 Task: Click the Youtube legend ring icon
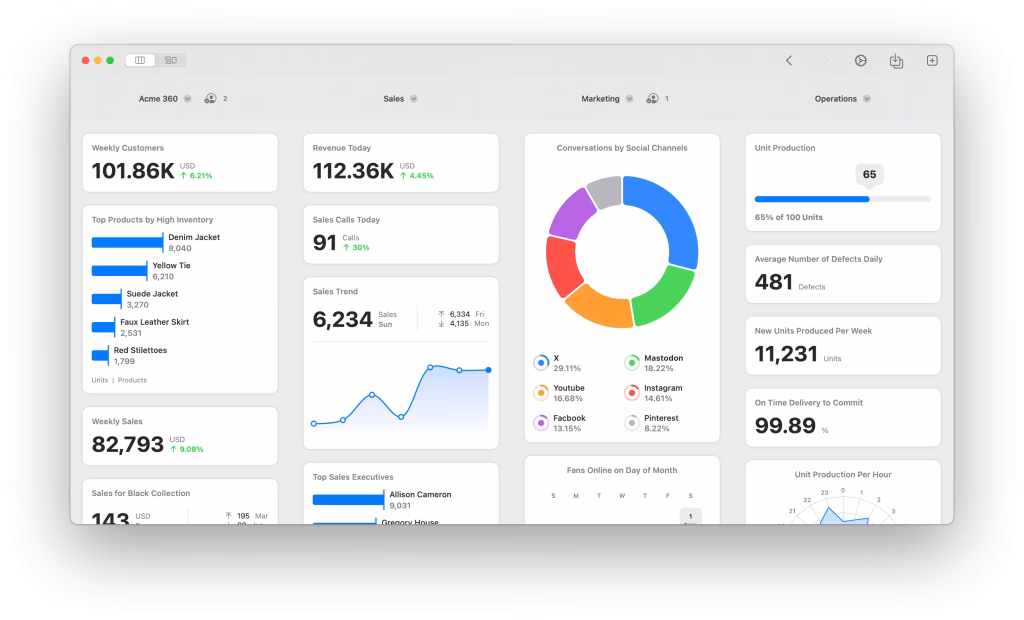tap(541, 393)
